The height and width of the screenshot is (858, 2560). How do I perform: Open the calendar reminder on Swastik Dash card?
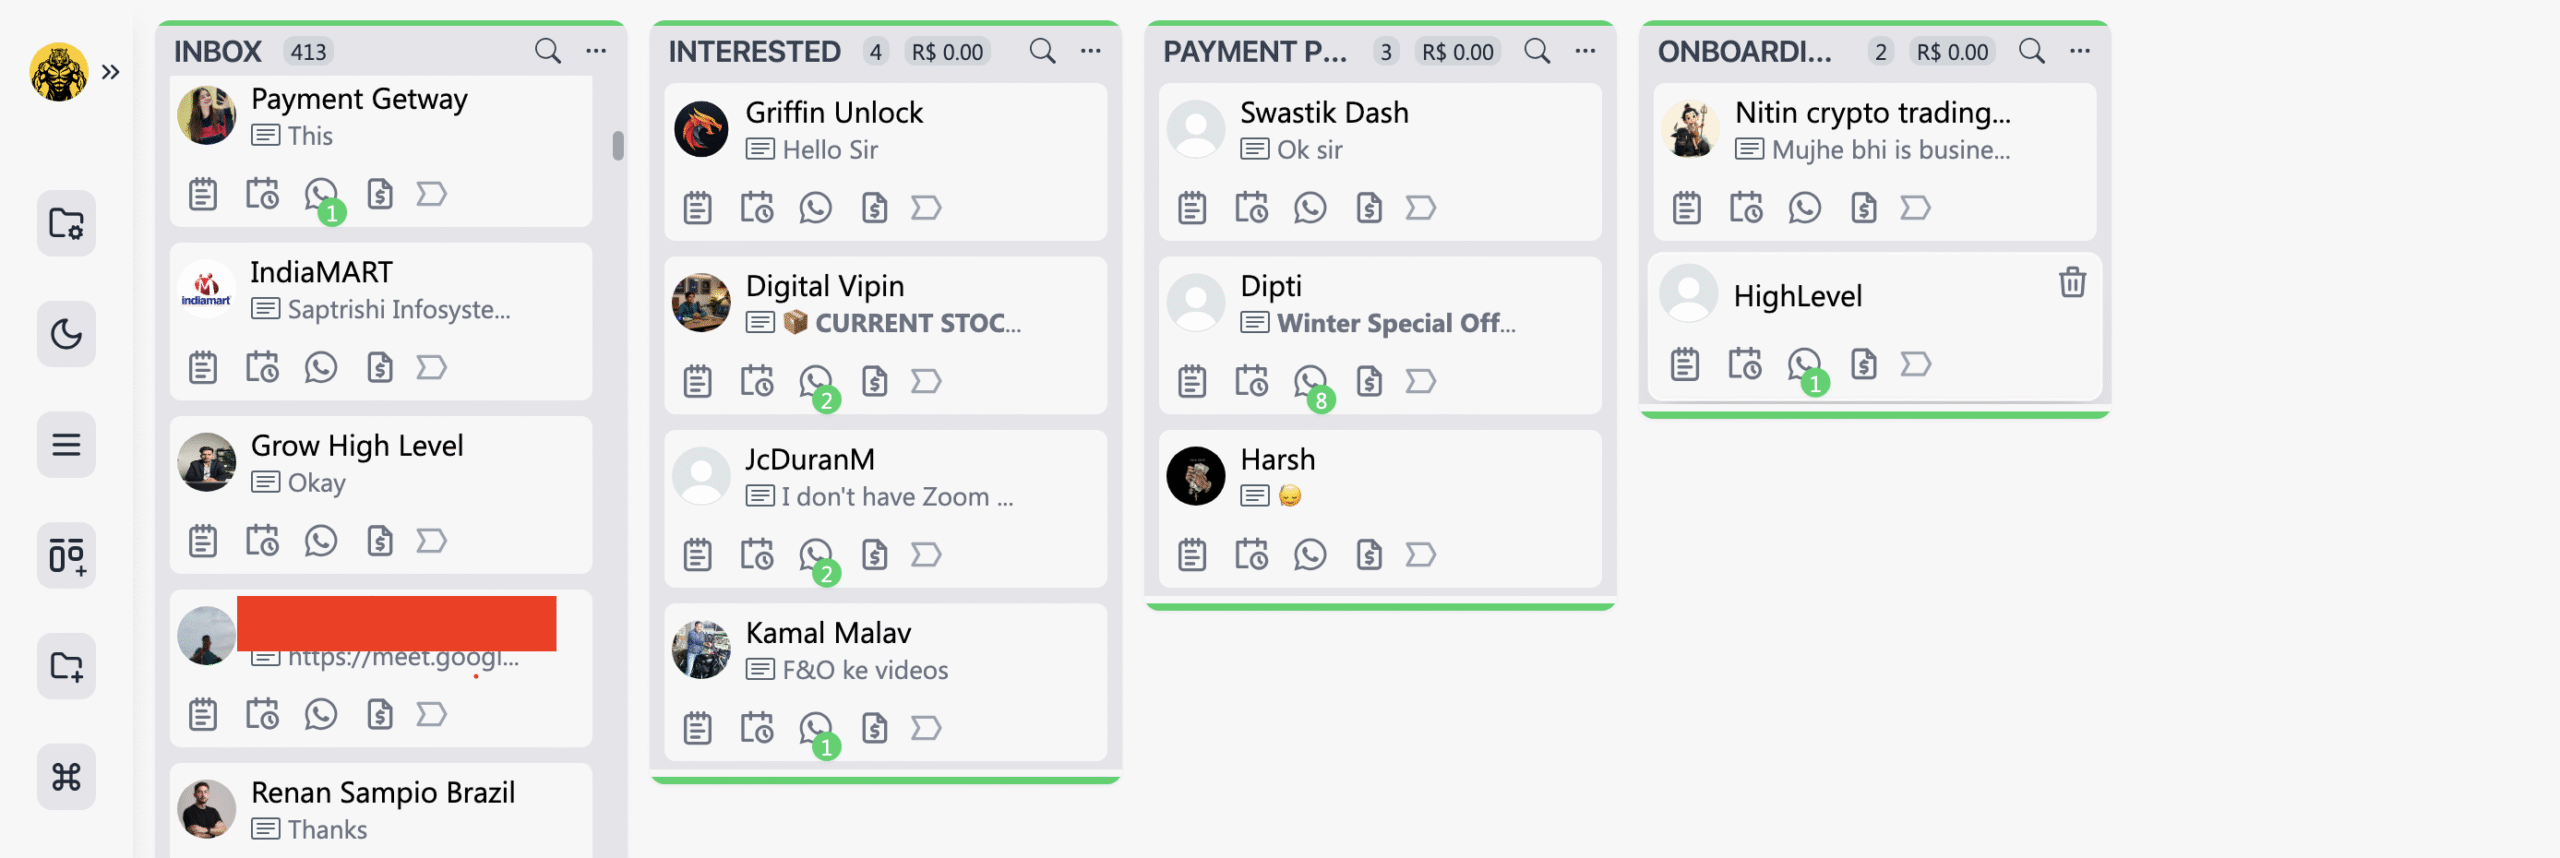point(1252,207)
